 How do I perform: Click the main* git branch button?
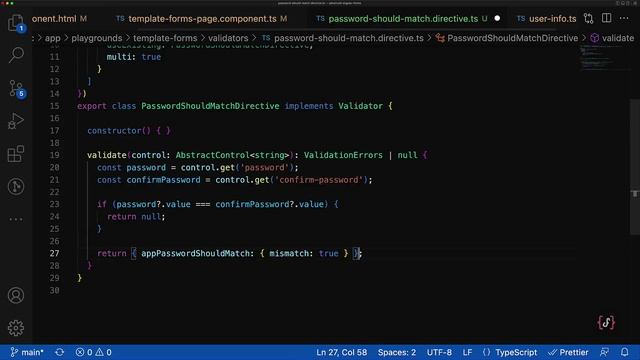click(27, 352)
